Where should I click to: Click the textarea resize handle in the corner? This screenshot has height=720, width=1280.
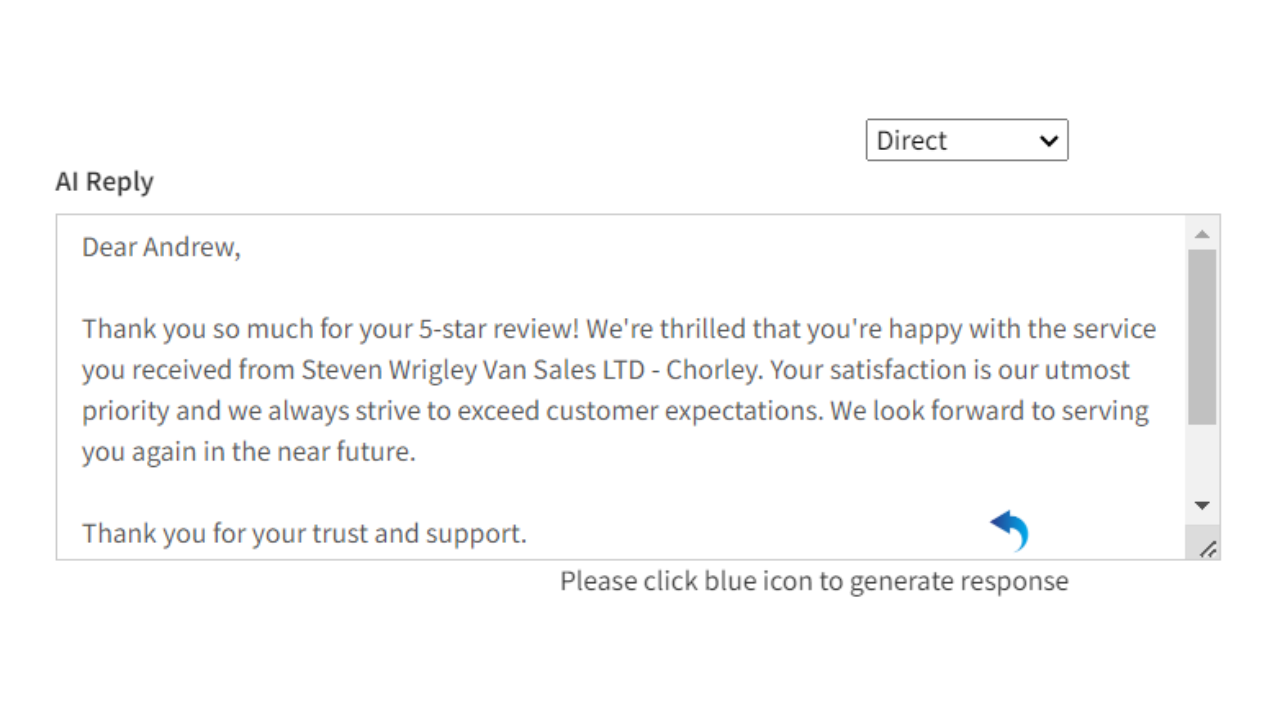click(1208, 548)
